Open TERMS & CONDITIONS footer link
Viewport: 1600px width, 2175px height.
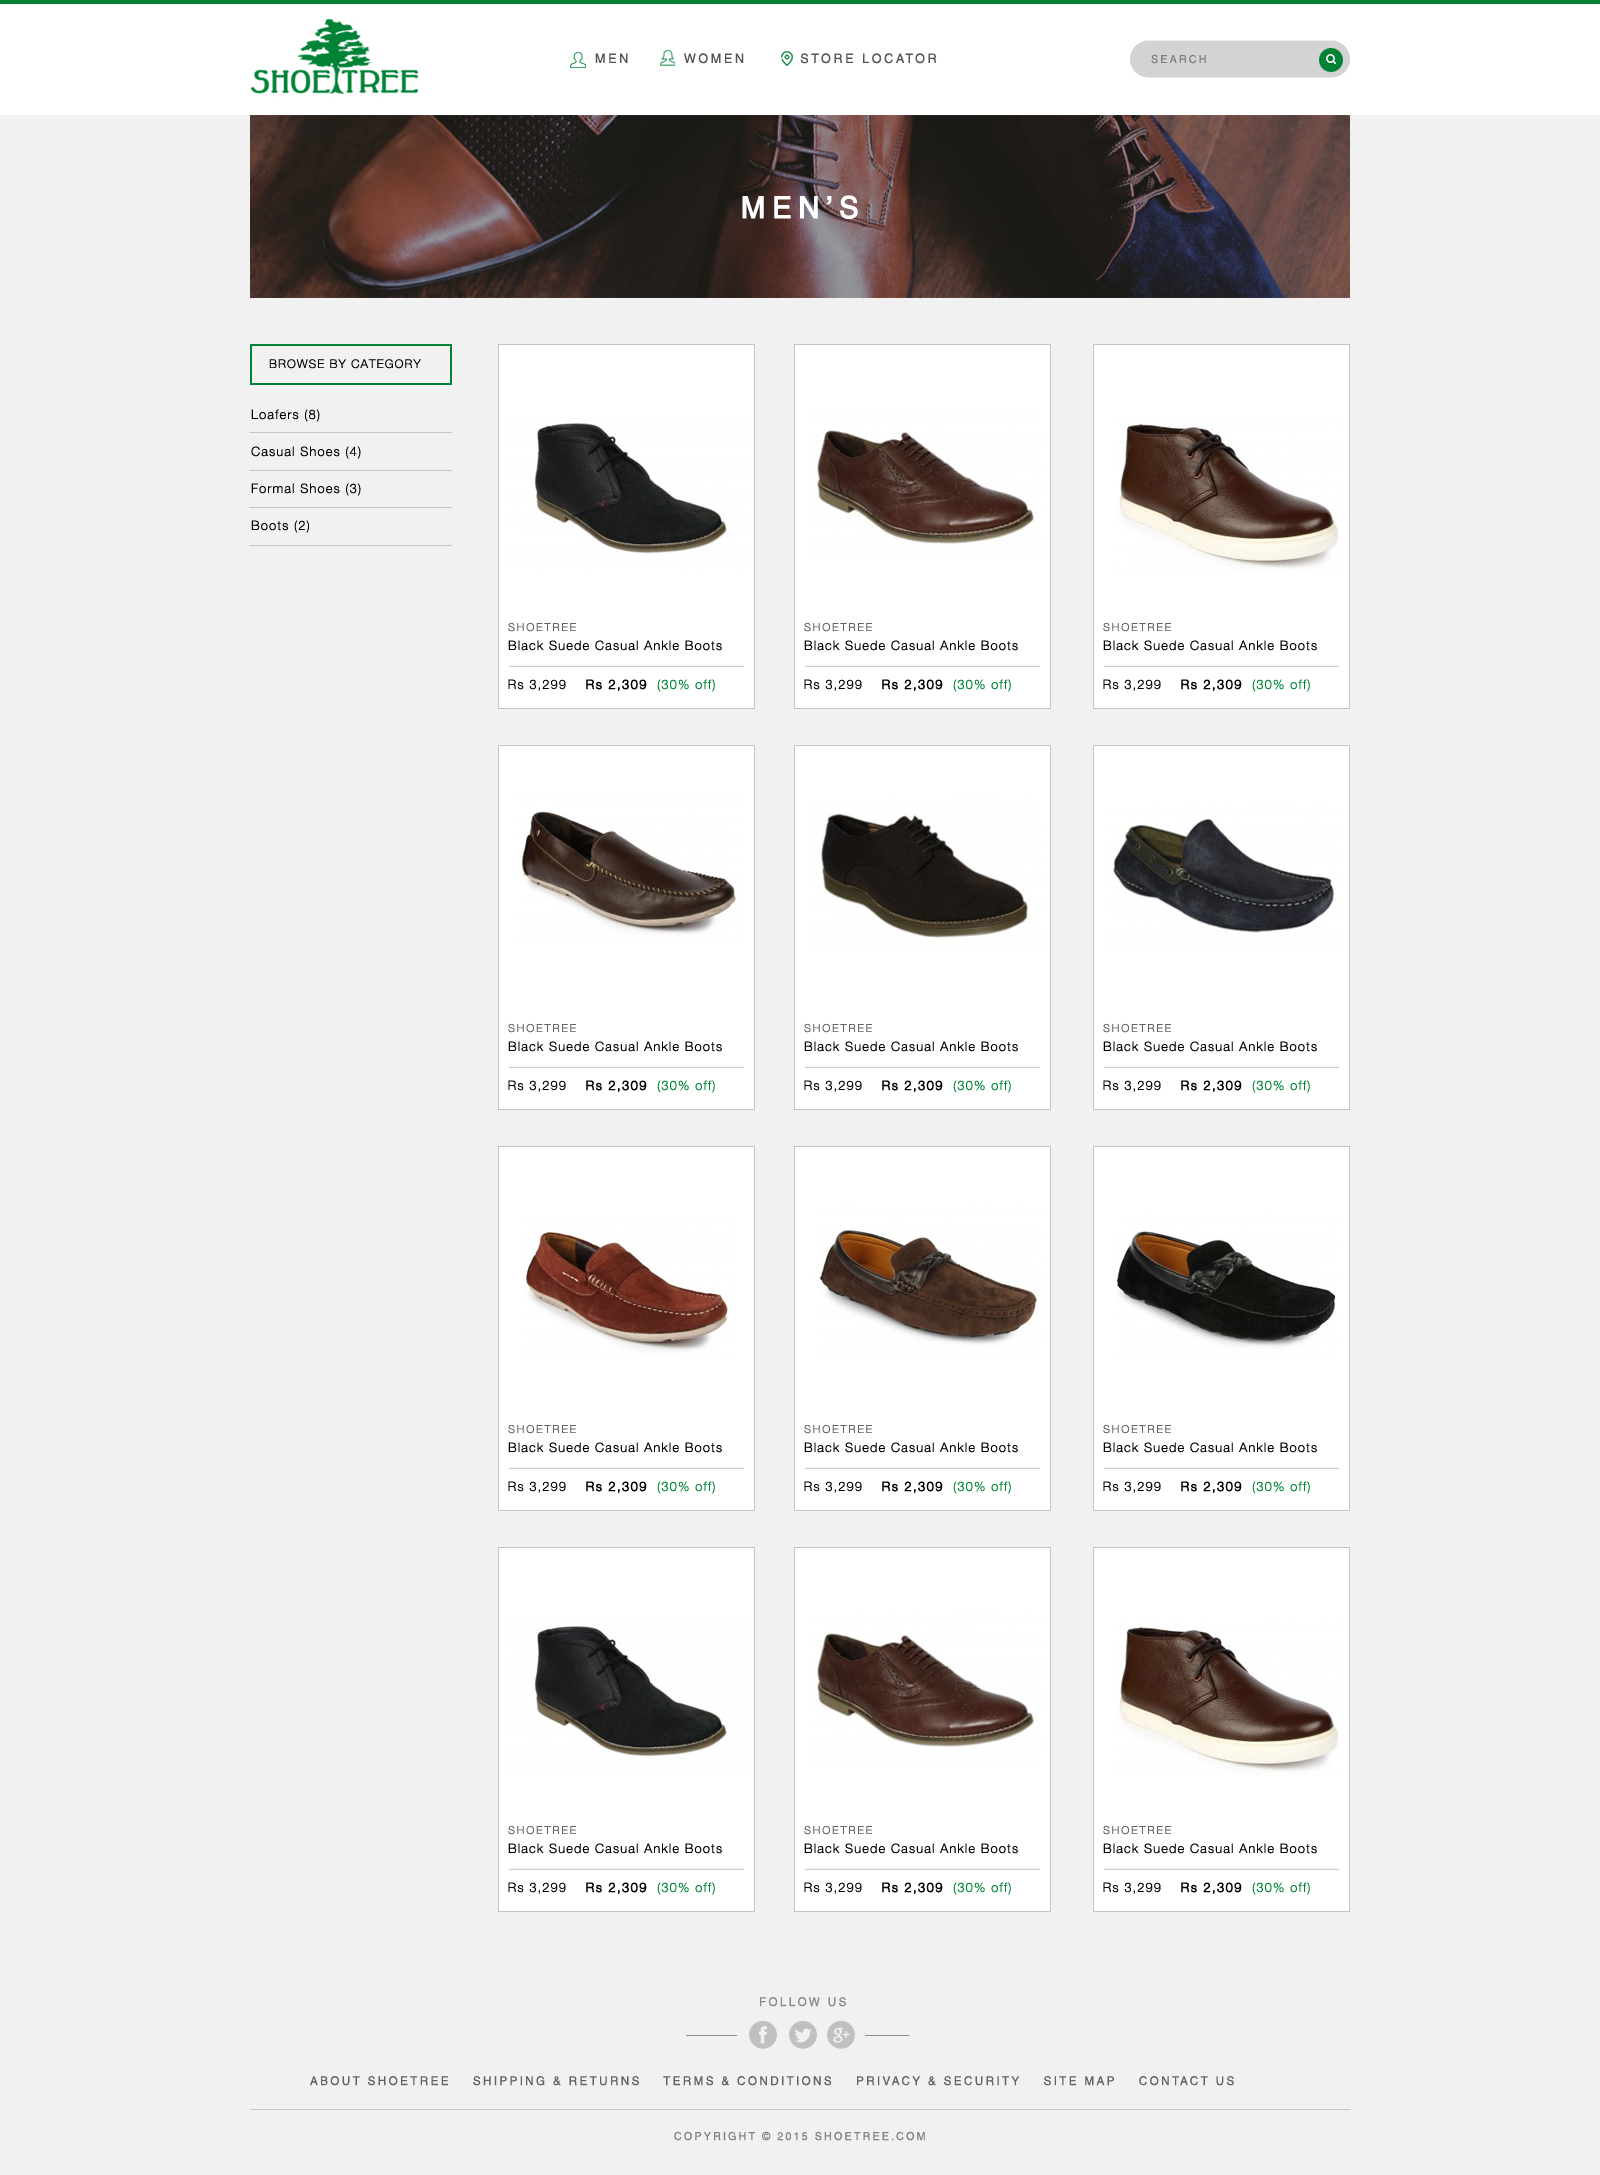point(747,2081)
